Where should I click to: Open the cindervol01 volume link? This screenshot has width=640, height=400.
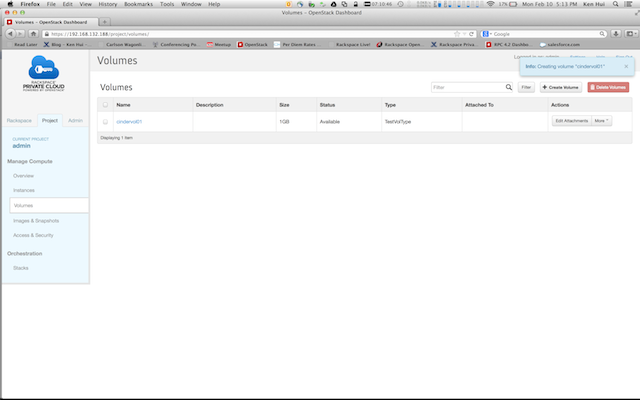pos(131,120)
